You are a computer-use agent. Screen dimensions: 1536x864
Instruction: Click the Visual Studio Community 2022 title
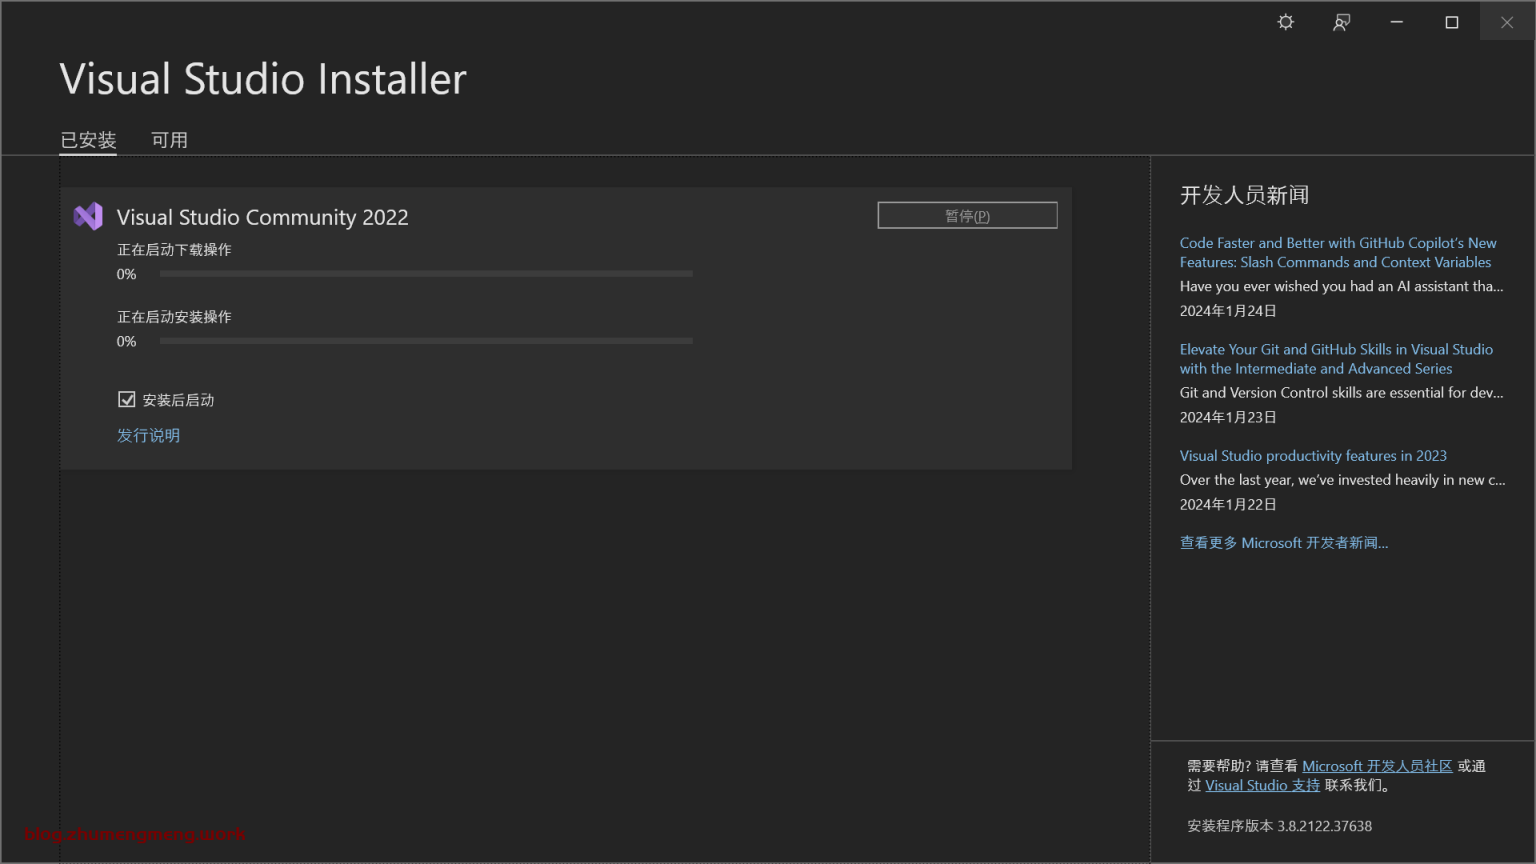[x=262, y=217]
